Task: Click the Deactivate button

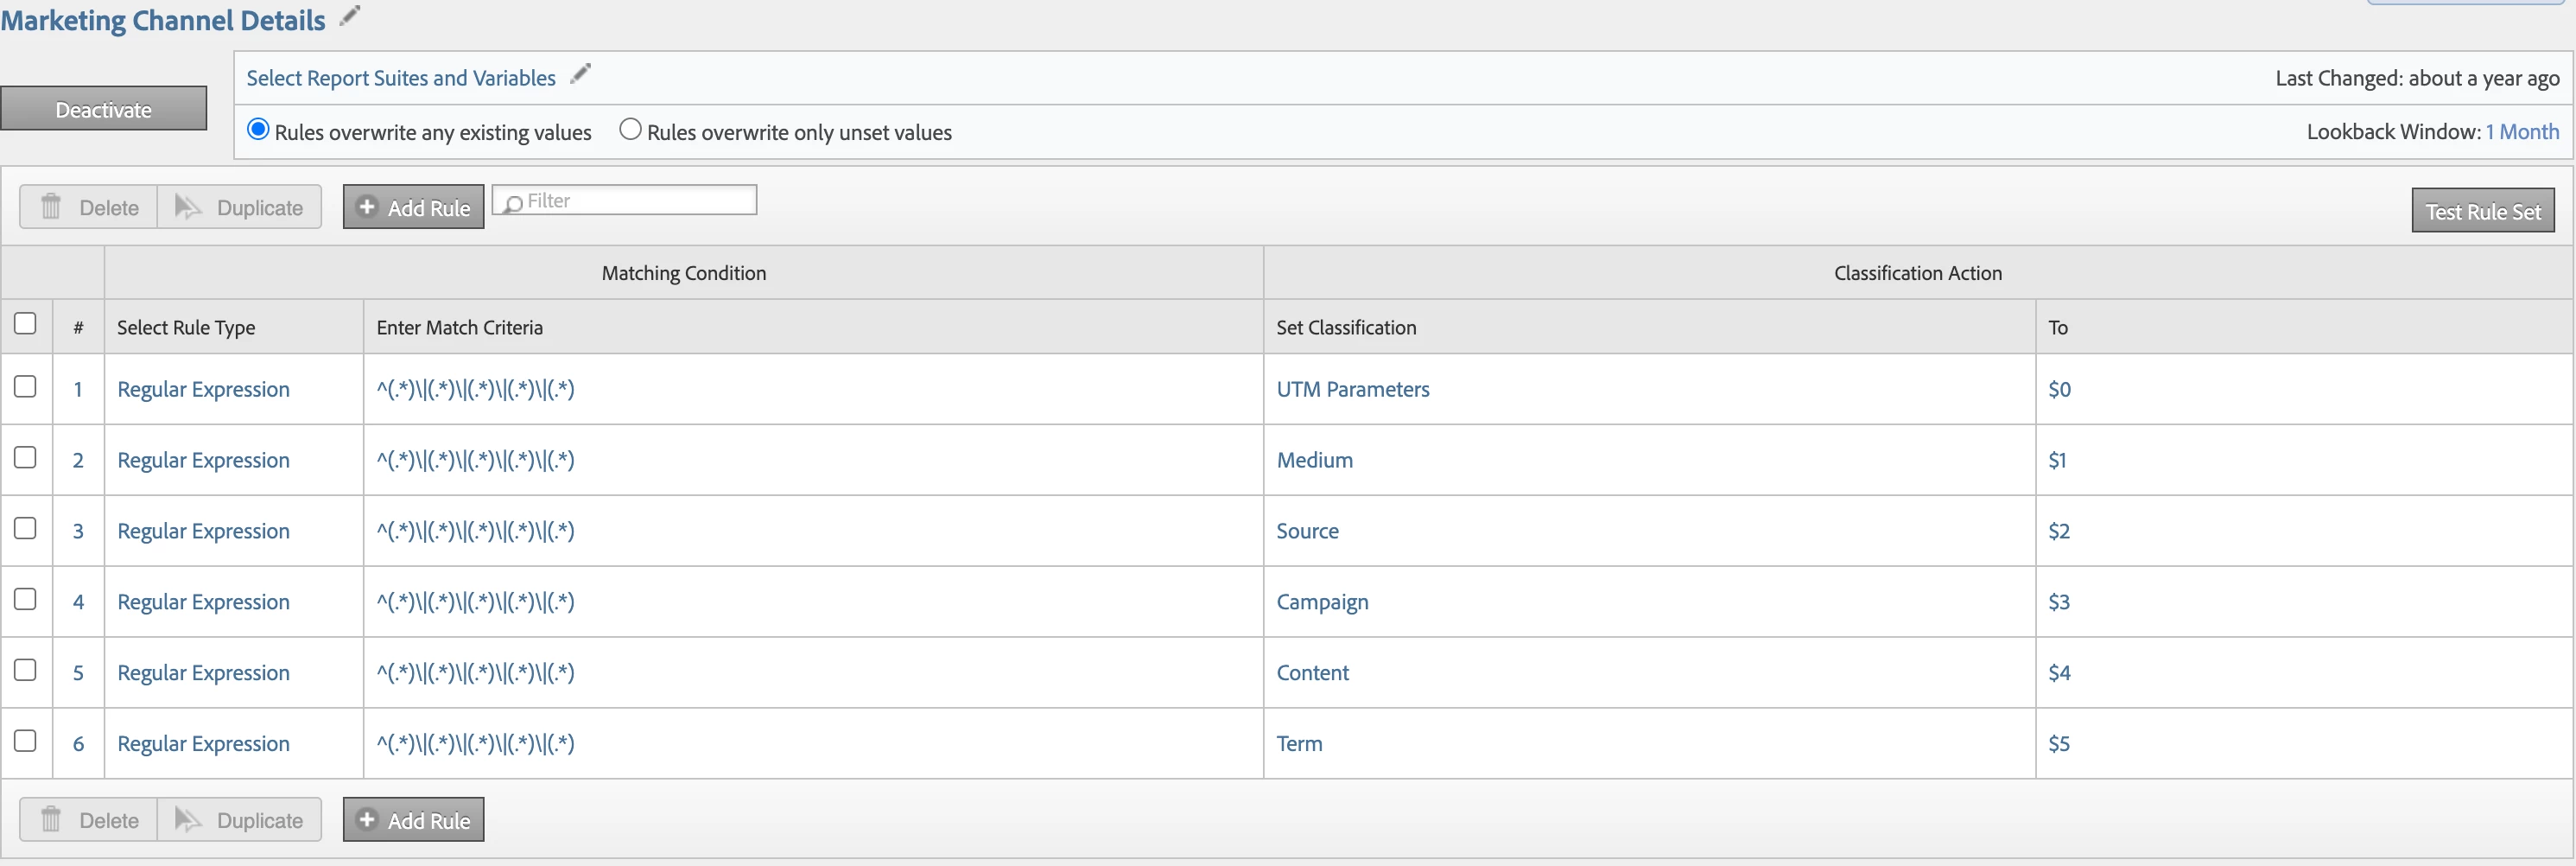Action: tap(104, 109)
